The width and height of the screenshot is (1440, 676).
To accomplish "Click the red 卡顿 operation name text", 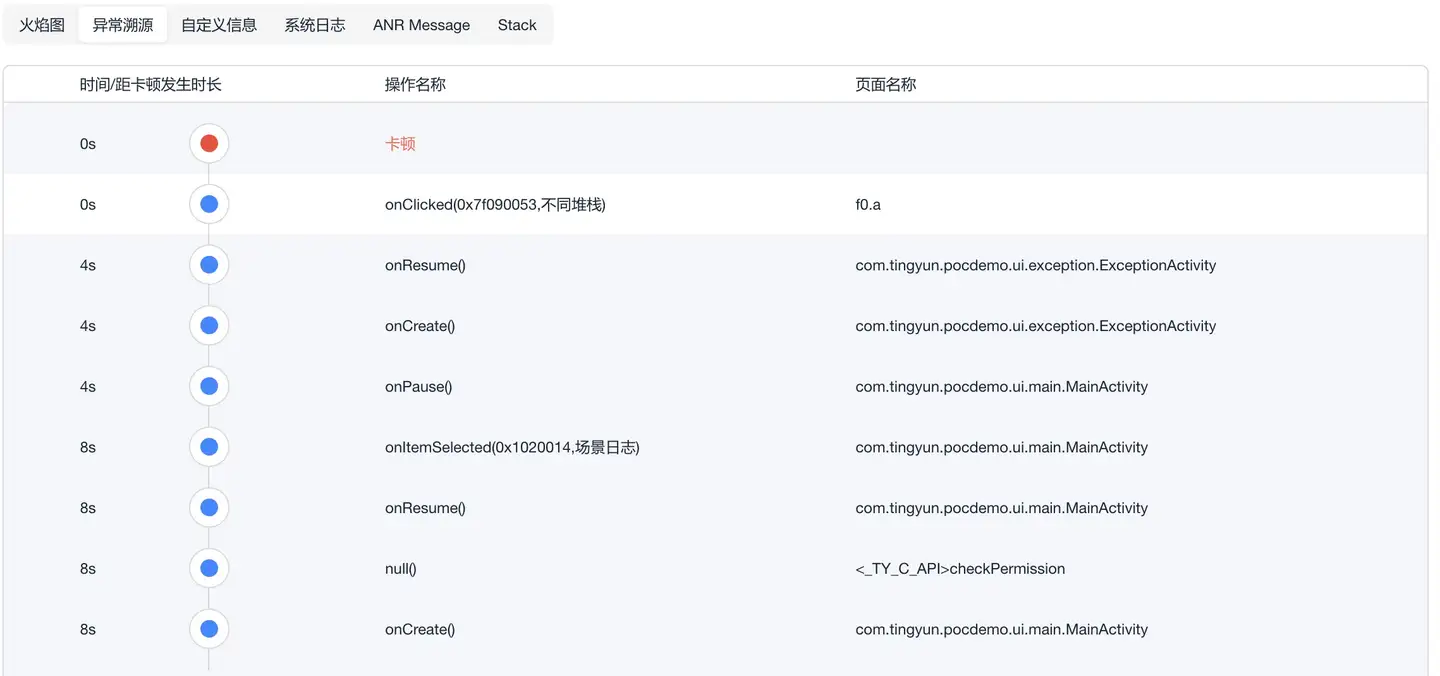I will click(400, 144).
